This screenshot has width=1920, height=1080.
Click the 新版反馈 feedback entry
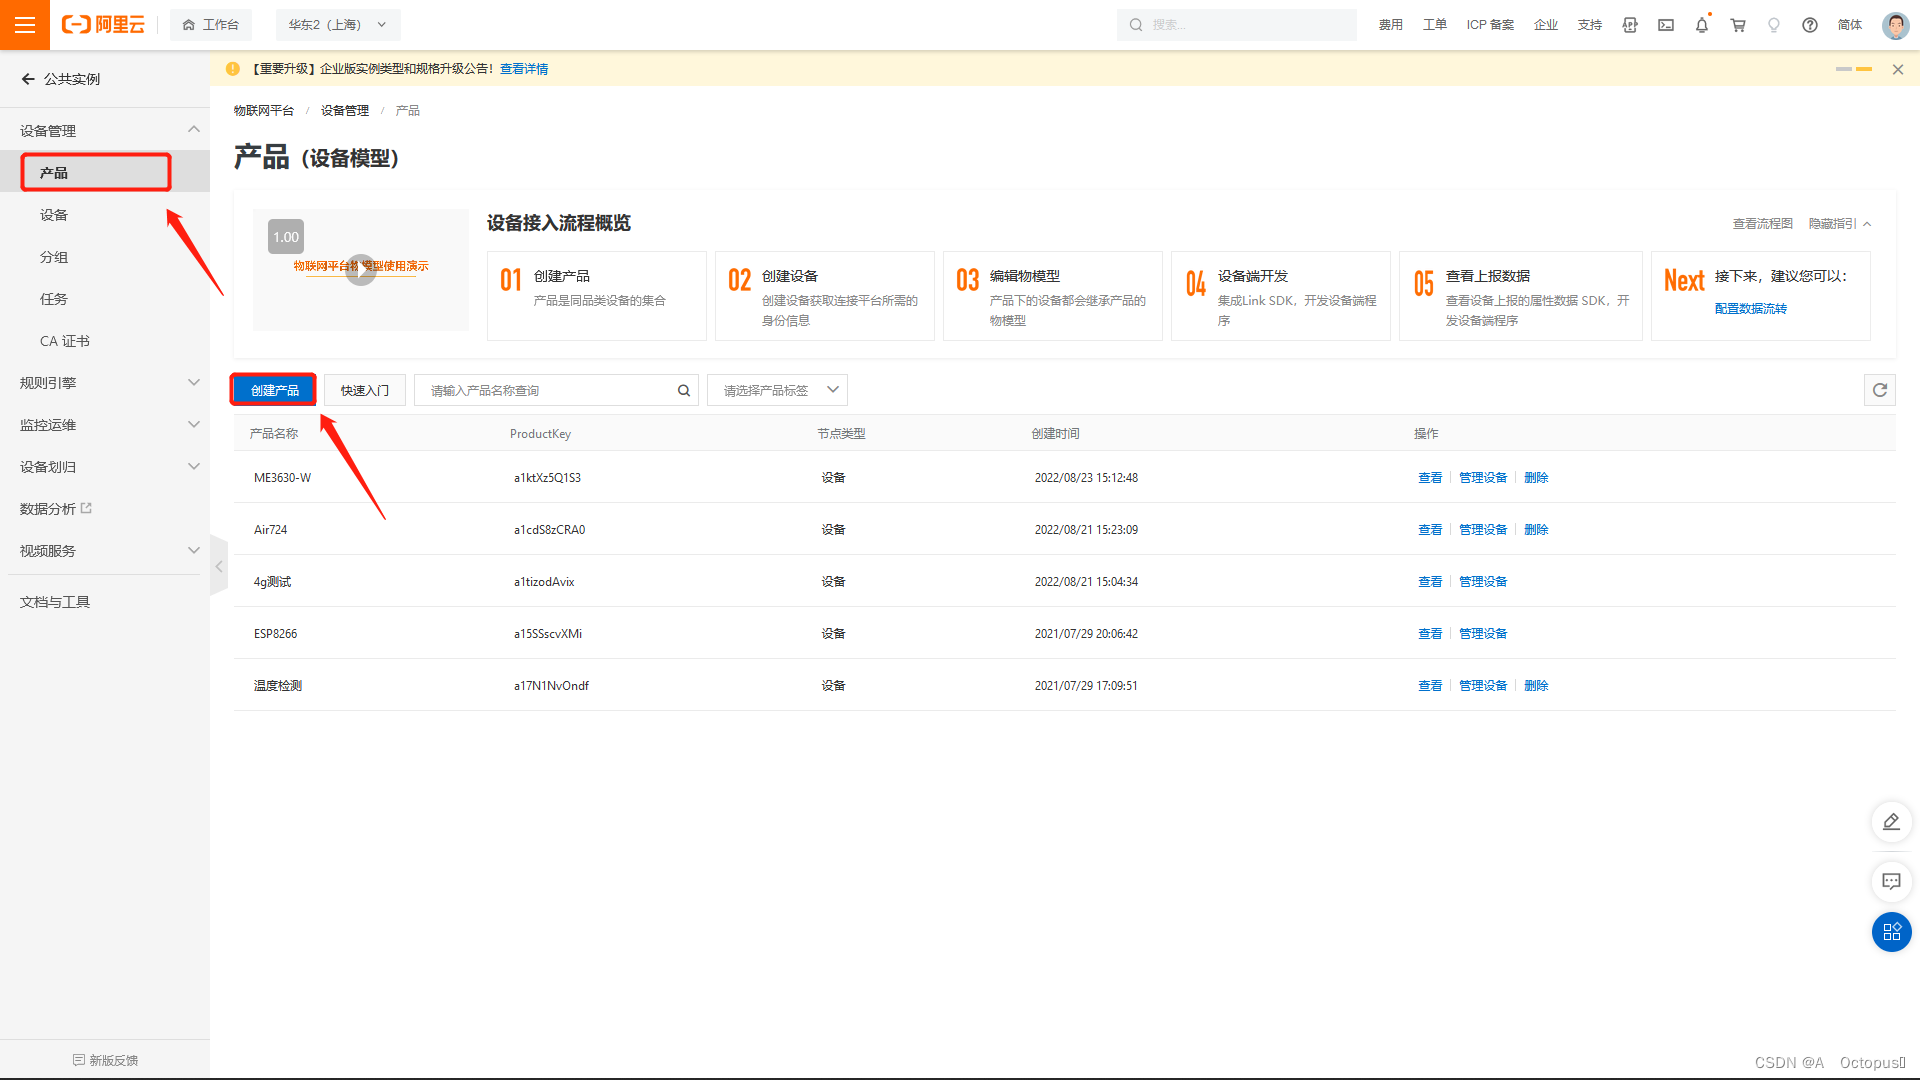(105, 1060)
